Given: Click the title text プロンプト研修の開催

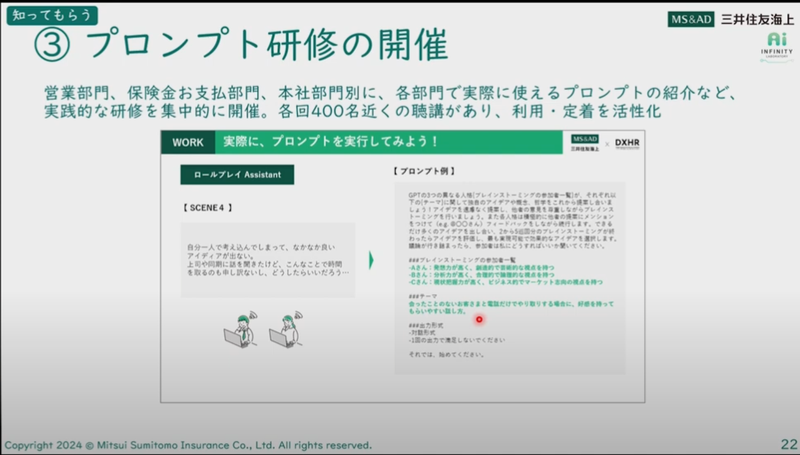Looking at the screenshot, I should [x=267, y=45].
